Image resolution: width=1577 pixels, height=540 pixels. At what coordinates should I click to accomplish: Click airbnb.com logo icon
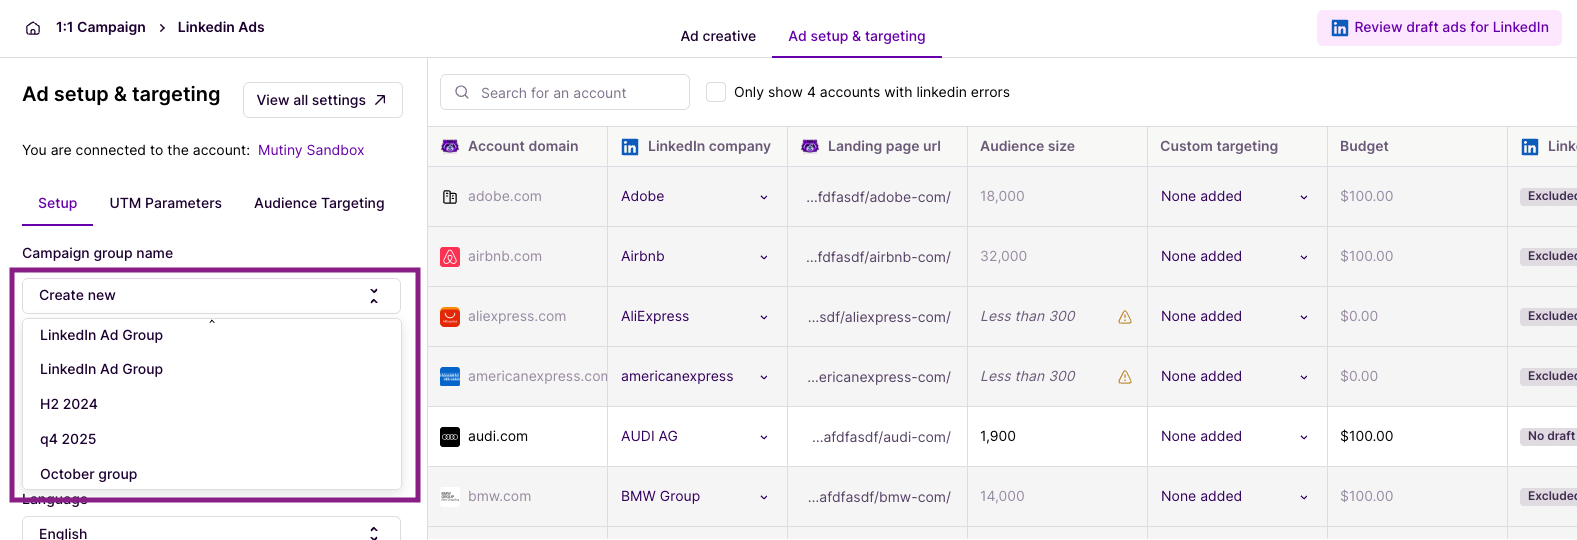pyautogui.click(x=450, y=257)
